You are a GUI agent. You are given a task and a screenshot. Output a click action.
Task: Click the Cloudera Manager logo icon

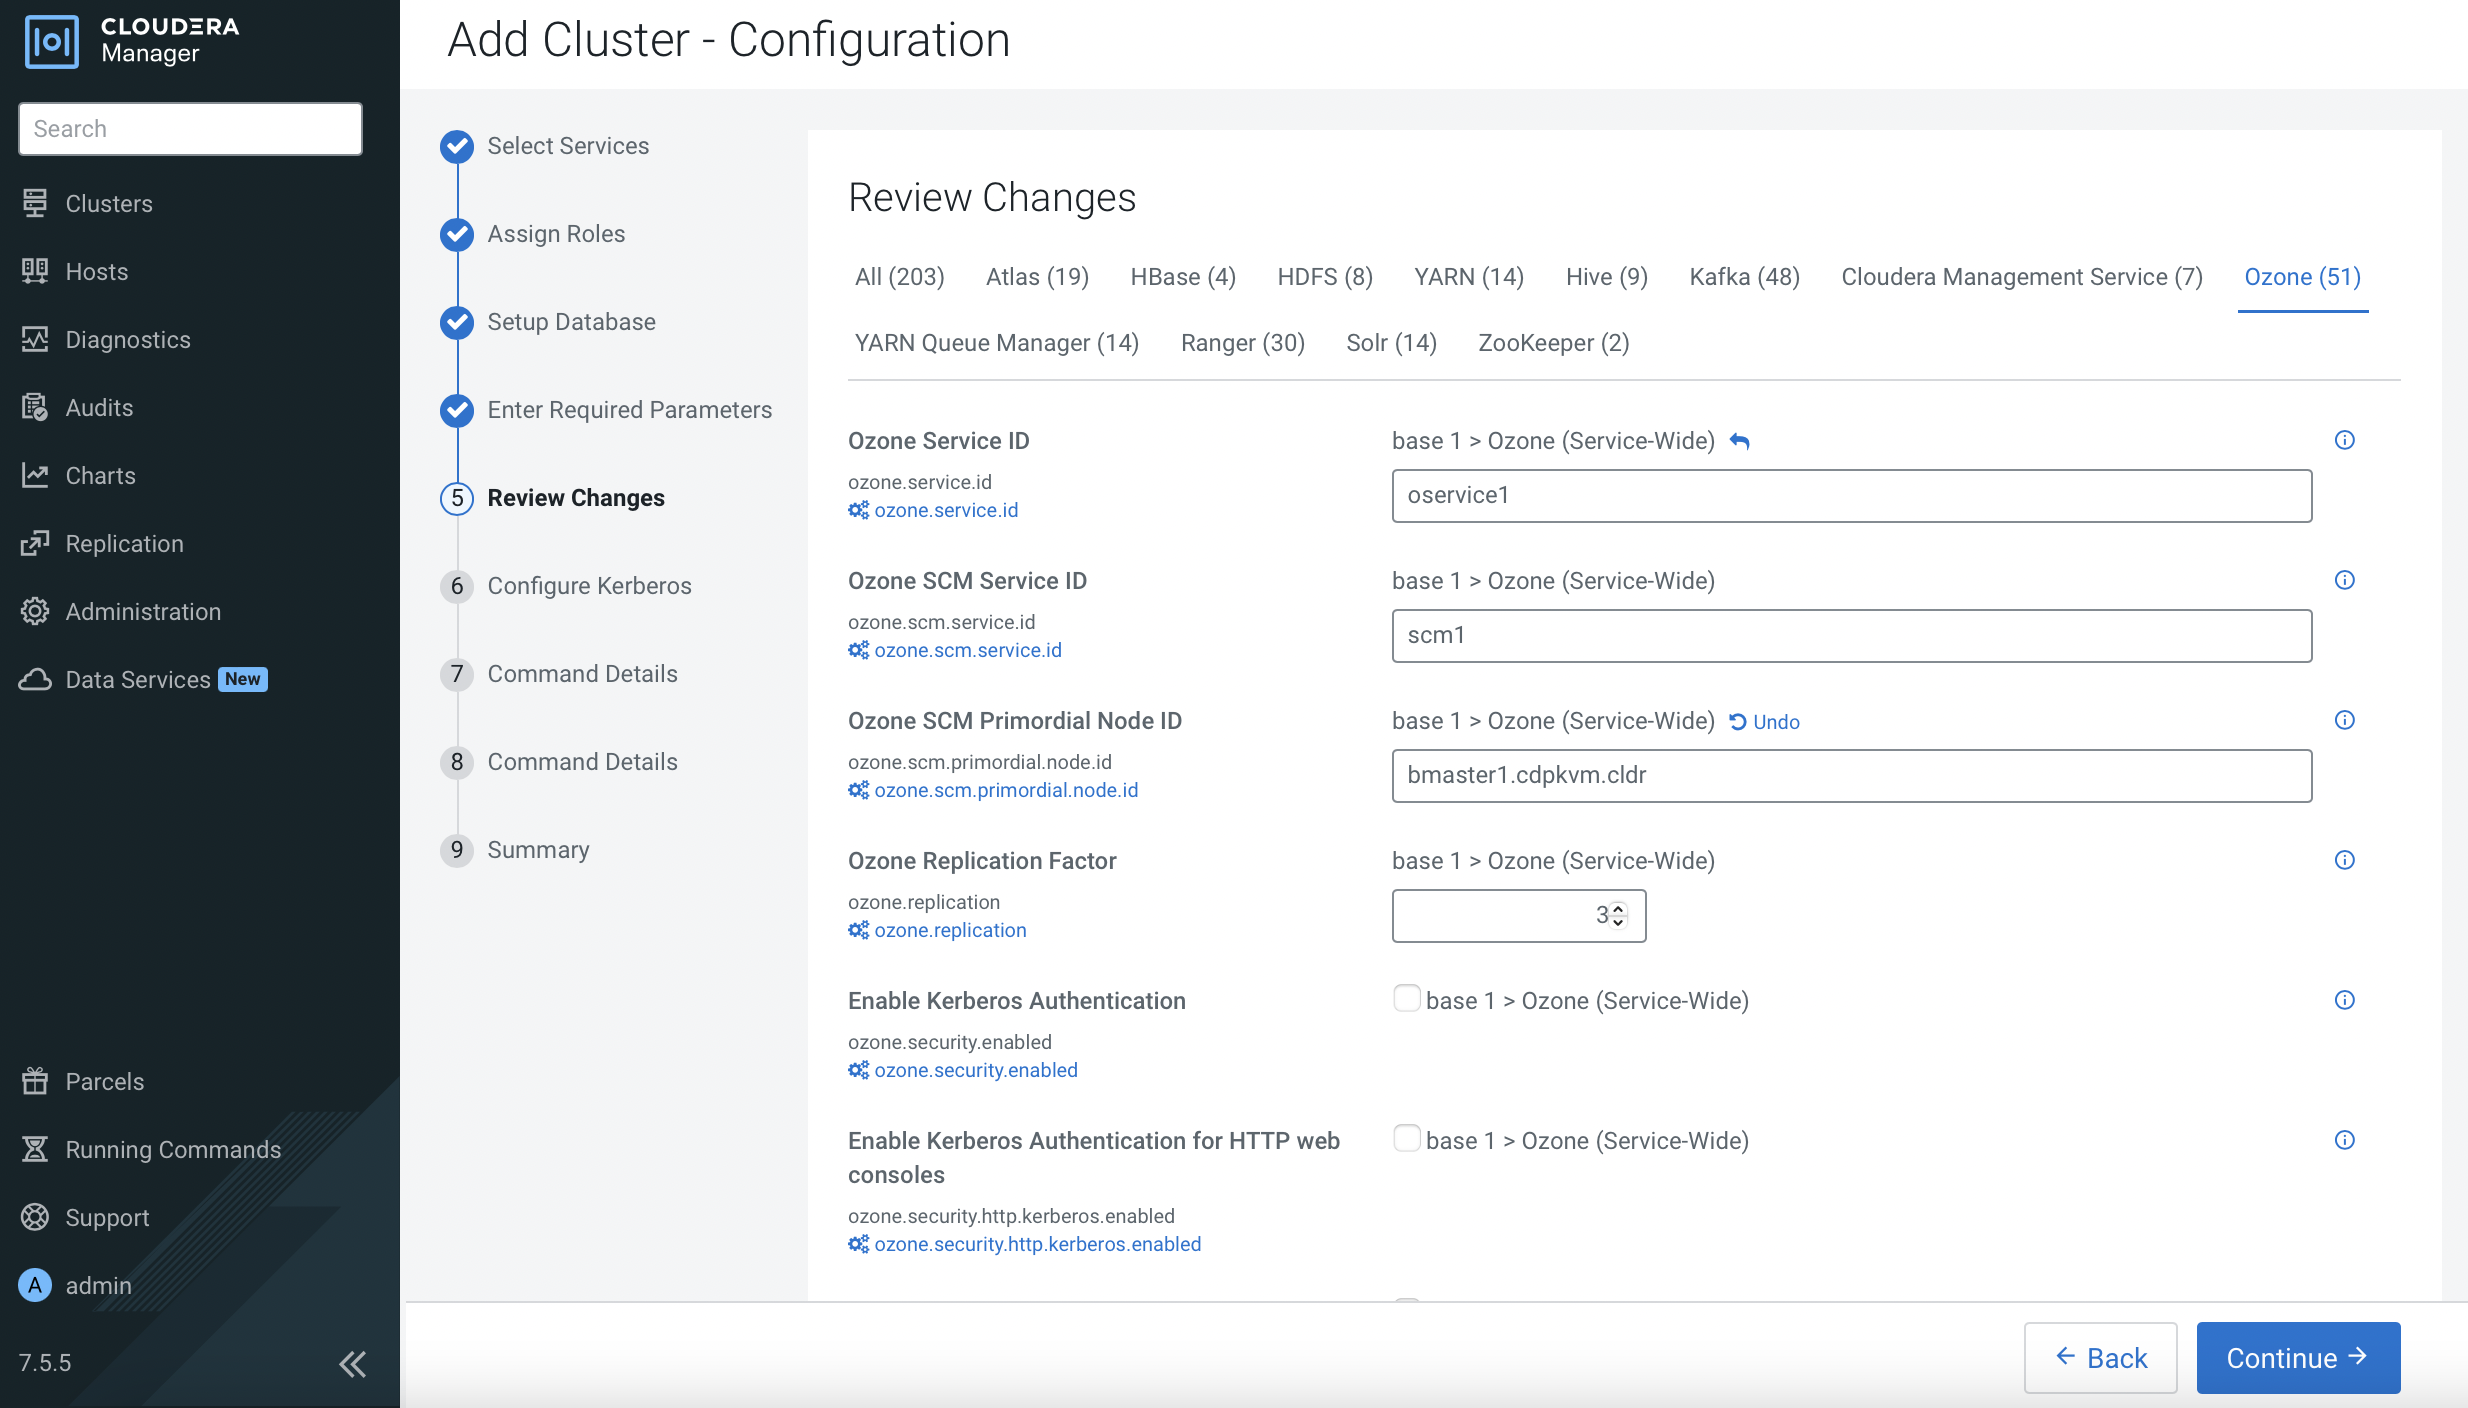52,42
